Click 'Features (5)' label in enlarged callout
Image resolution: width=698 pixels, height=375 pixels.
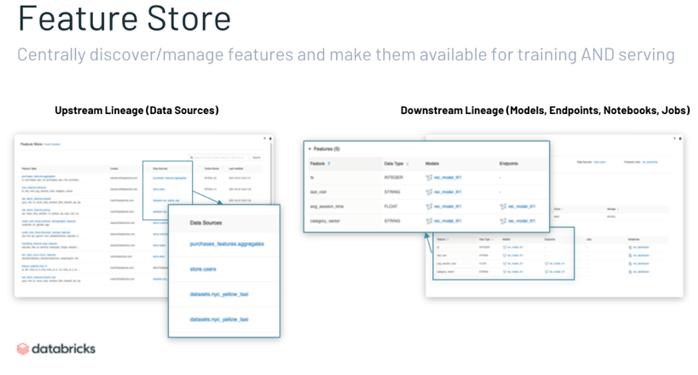click(327, 149)
